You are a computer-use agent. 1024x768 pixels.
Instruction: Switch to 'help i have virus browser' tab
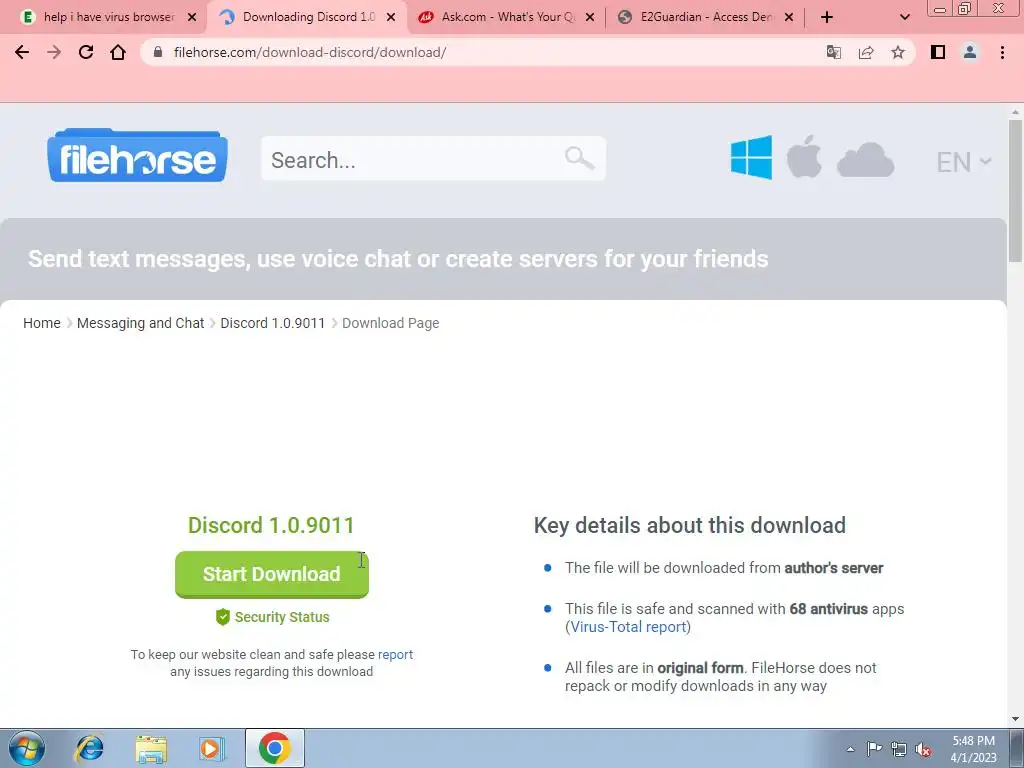[108, 17]
